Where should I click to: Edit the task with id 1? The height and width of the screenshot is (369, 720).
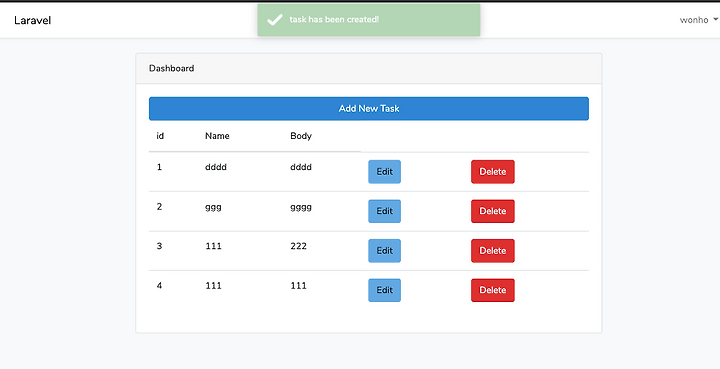pyautogui.click(x=384, y=172)
